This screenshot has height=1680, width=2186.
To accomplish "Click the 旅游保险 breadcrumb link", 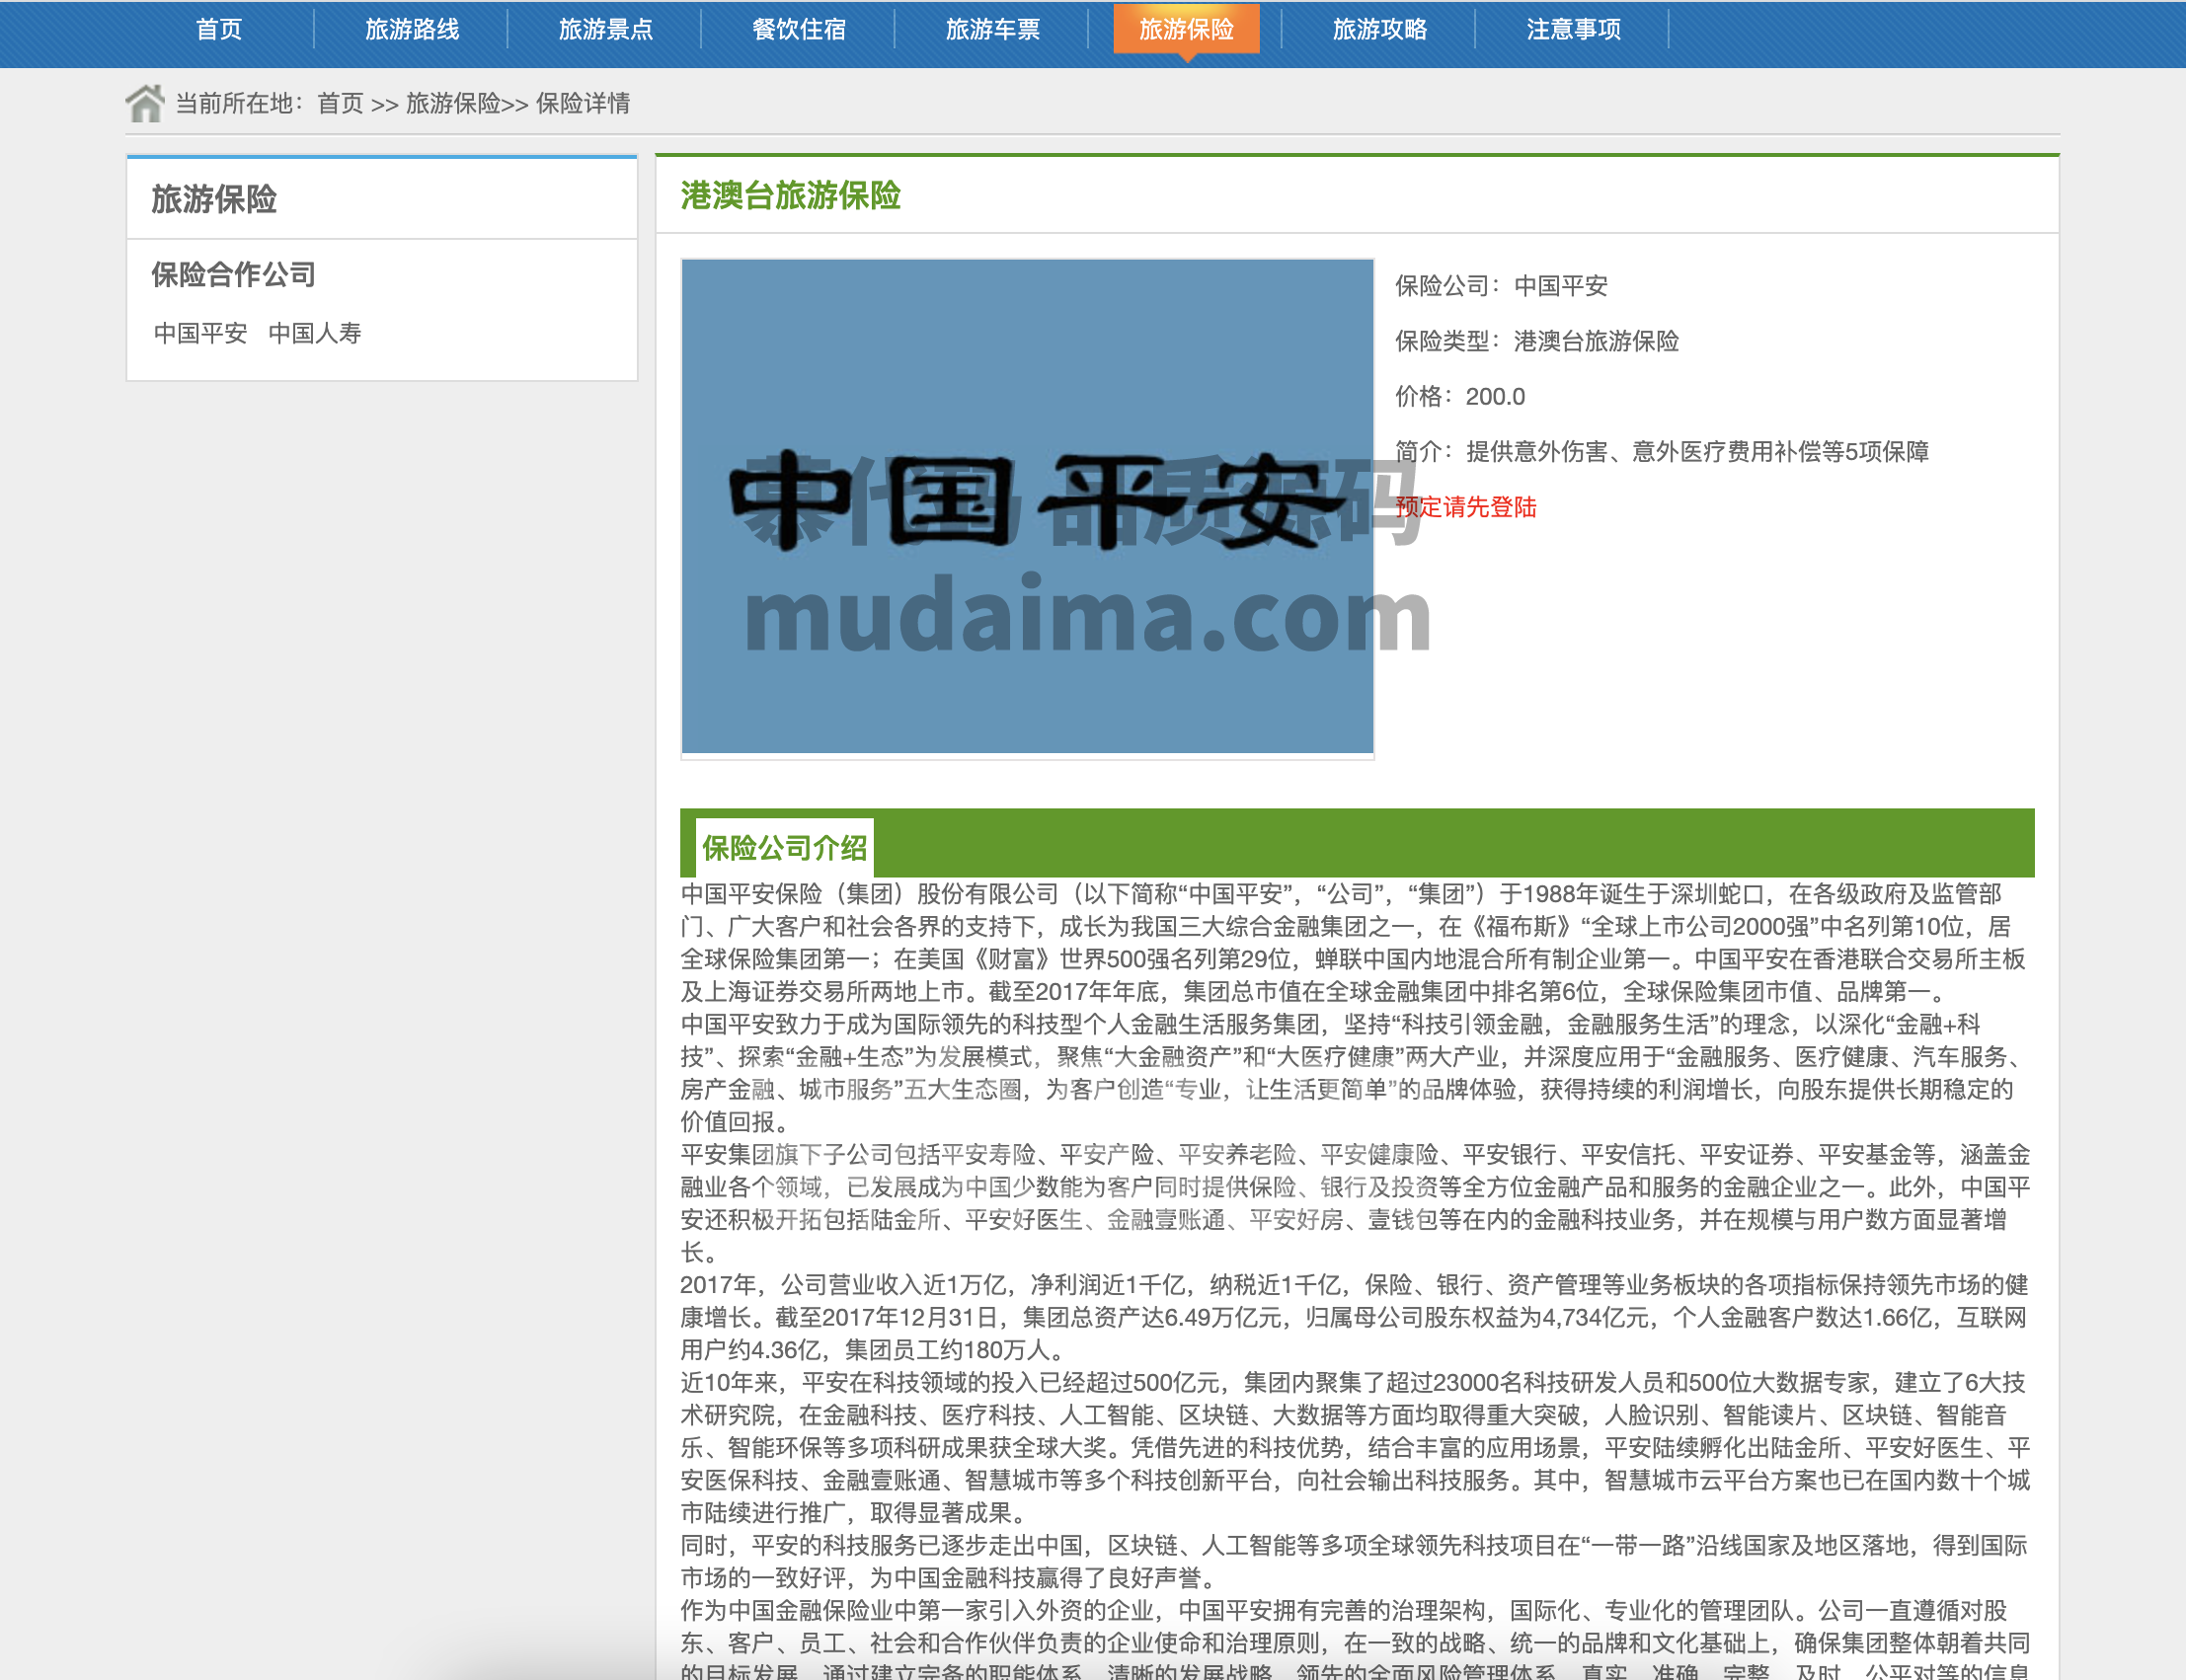I will click(452, 103).
